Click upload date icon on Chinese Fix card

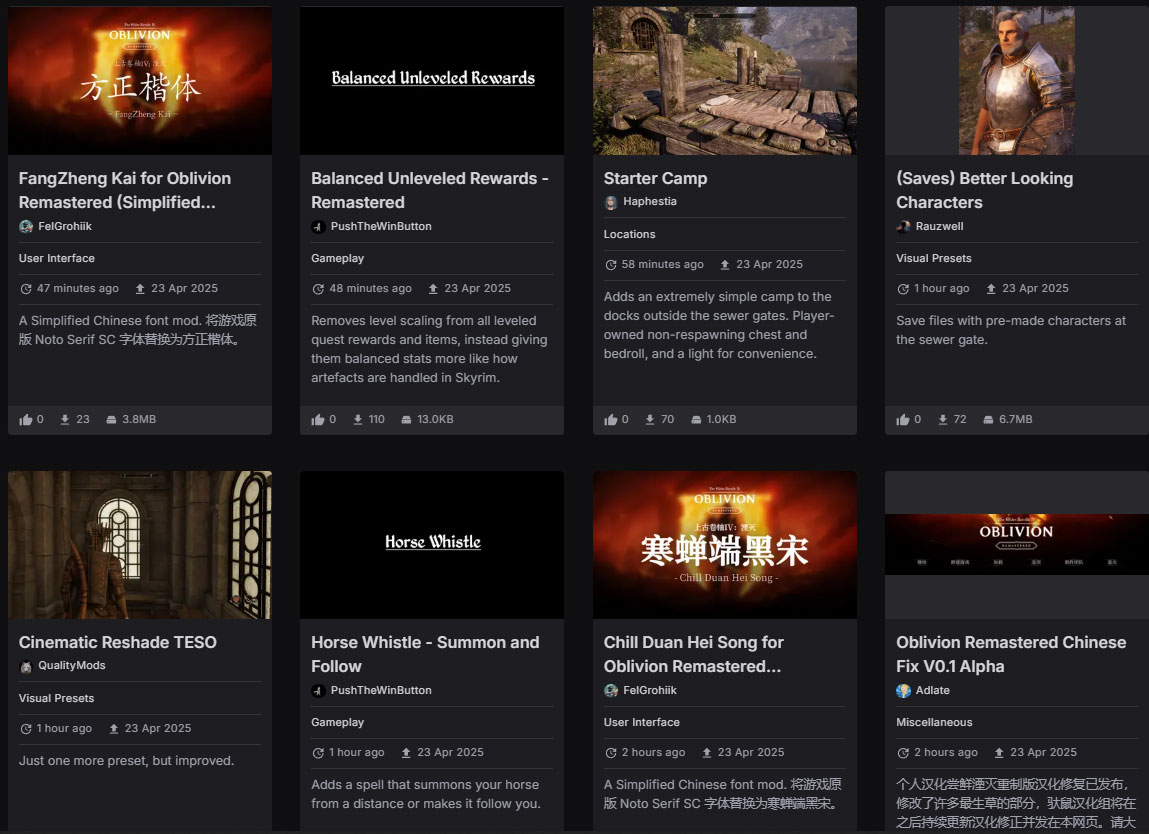point(999,753)
